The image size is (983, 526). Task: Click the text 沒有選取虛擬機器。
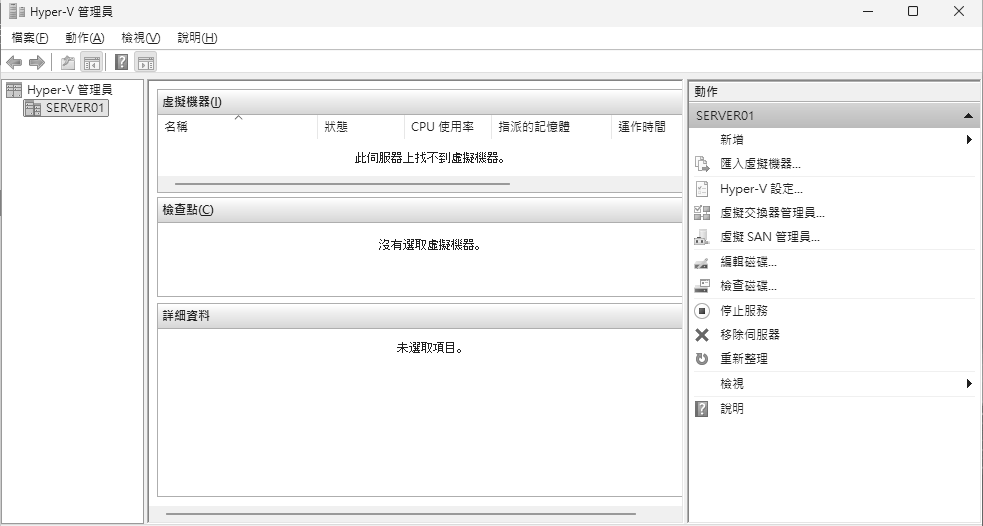(430, 245)
